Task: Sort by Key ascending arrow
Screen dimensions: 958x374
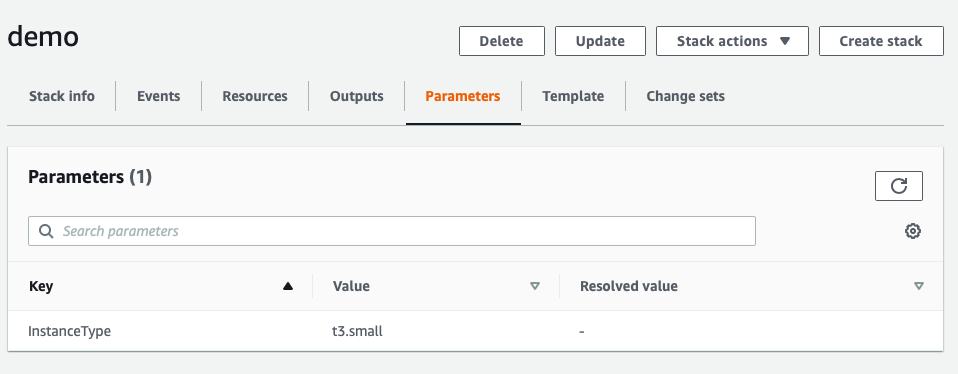Action: coord(288,286)
